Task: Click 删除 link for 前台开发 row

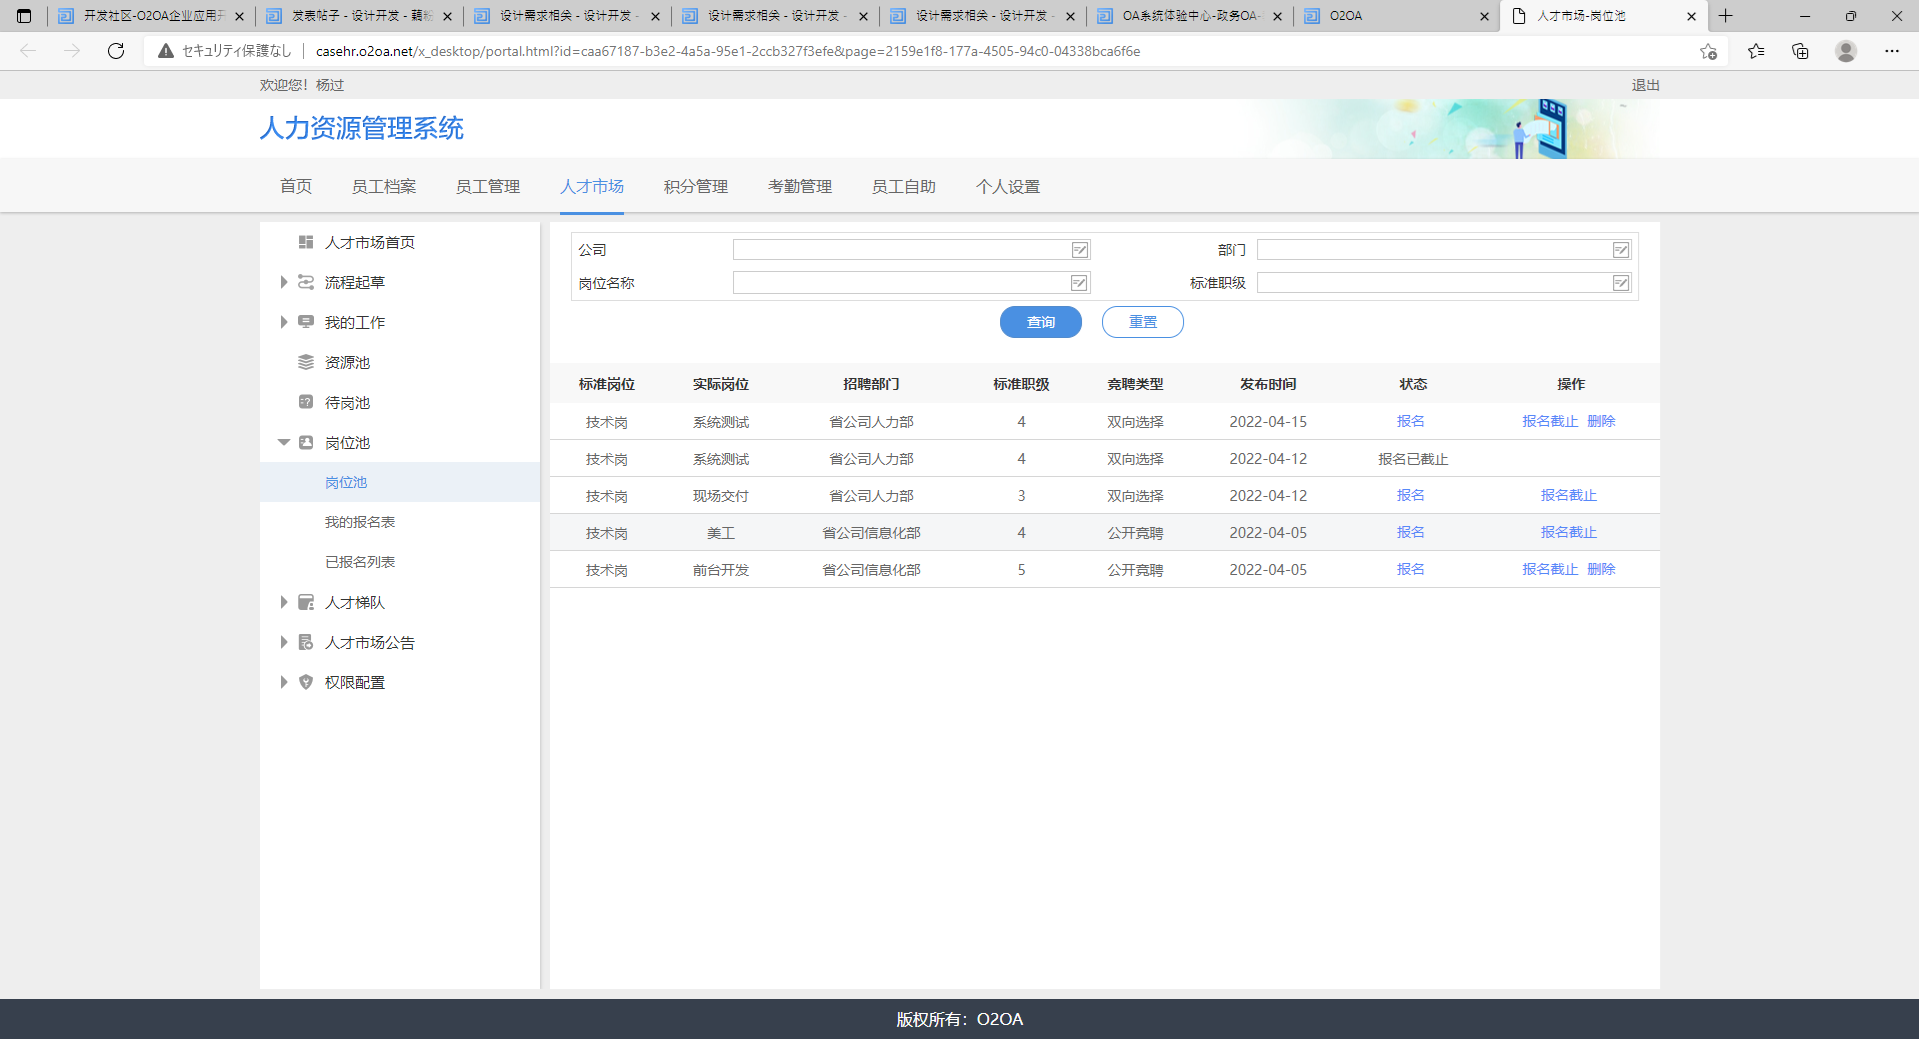Action: pyautogui.click(x=1601, y=569)
